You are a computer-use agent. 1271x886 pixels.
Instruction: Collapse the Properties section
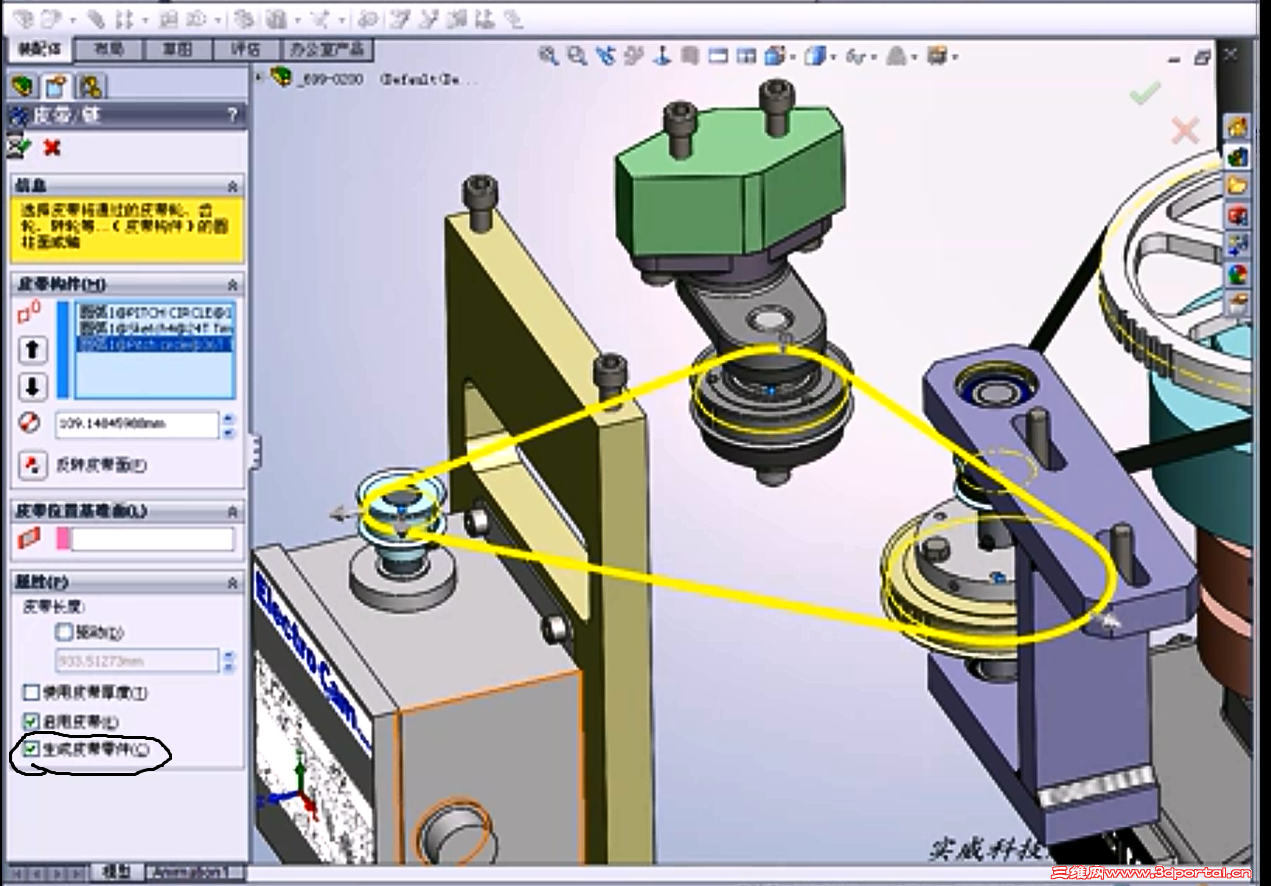point(232,581)
